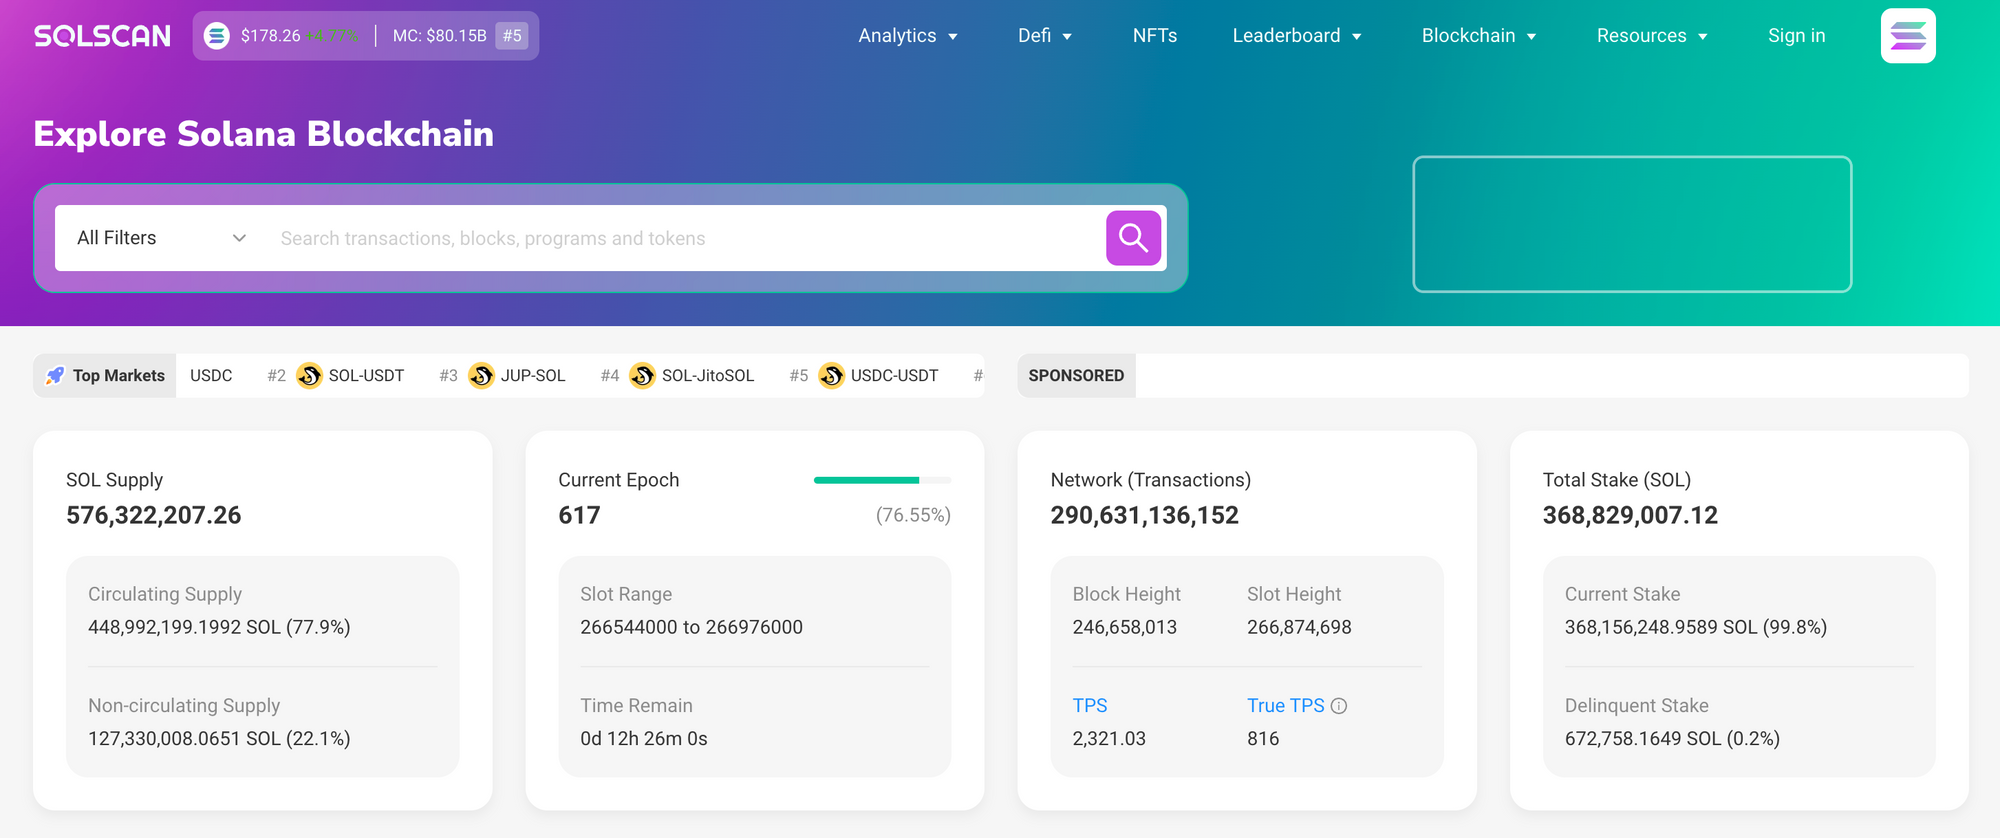Image resolution: width=2000 pixels, height=838 pixels.
Task: Click the Solana network icon button
Action: pos(1907,36)
